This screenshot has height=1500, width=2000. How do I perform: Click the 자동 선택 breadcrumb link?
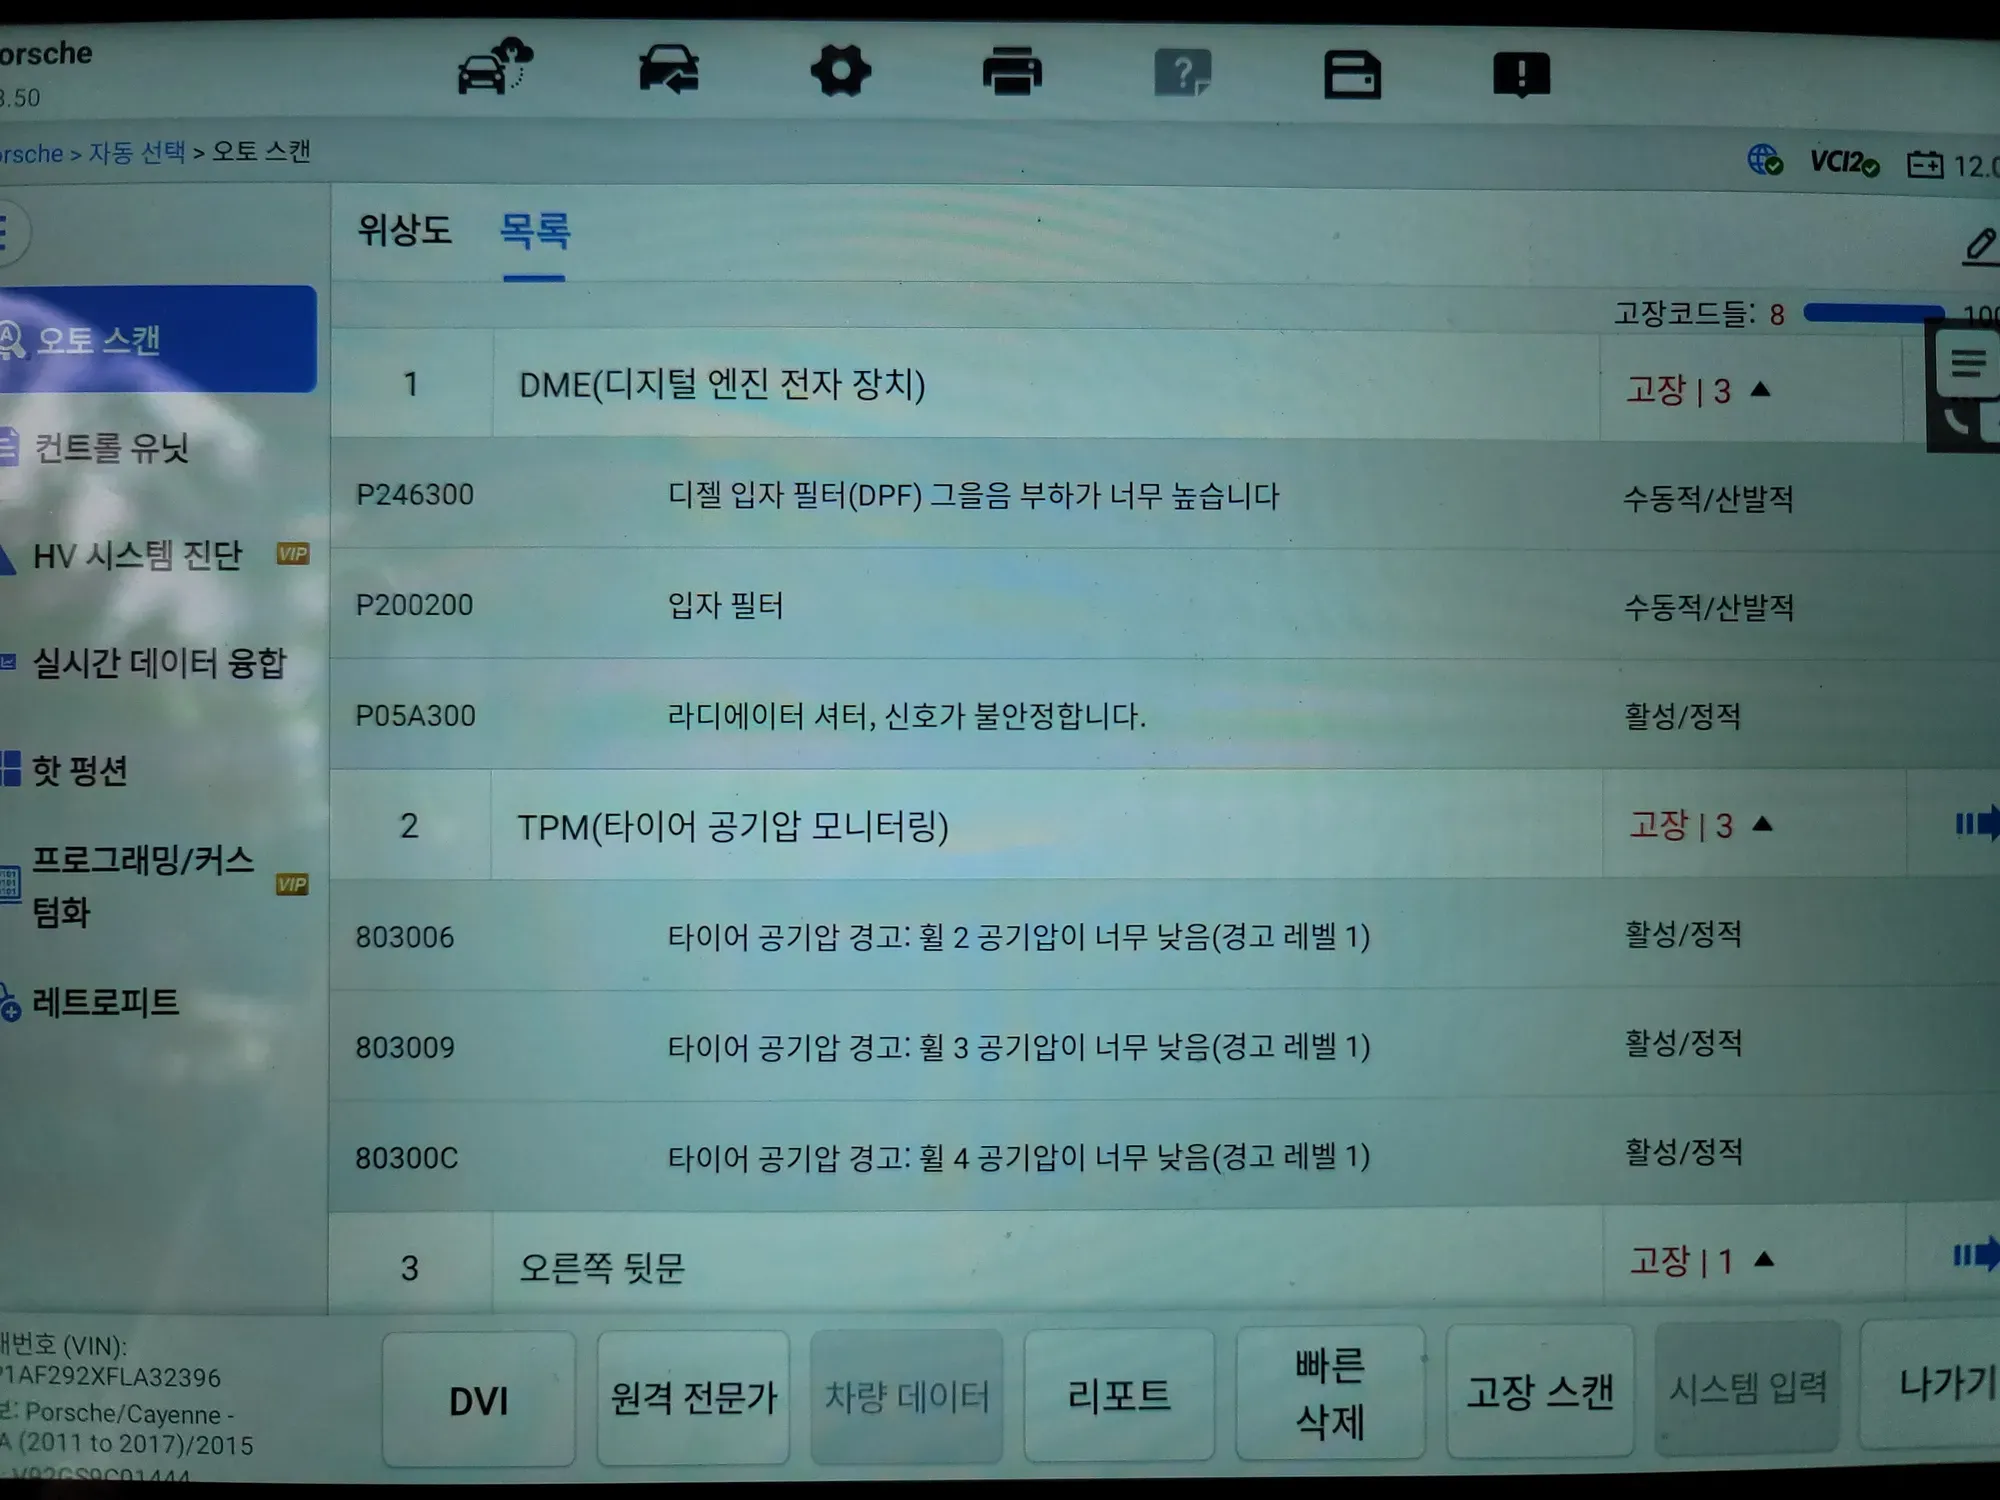pos(137,152)
